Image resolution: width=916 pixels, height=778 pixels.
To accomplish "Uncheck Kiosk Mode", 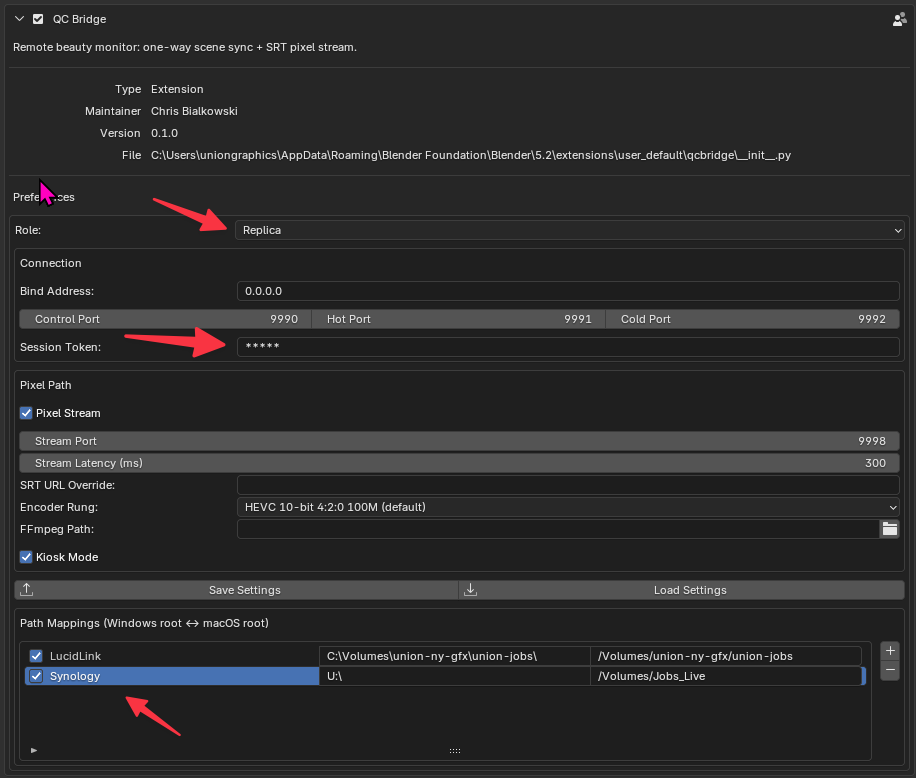I will [x=26, y=557].
